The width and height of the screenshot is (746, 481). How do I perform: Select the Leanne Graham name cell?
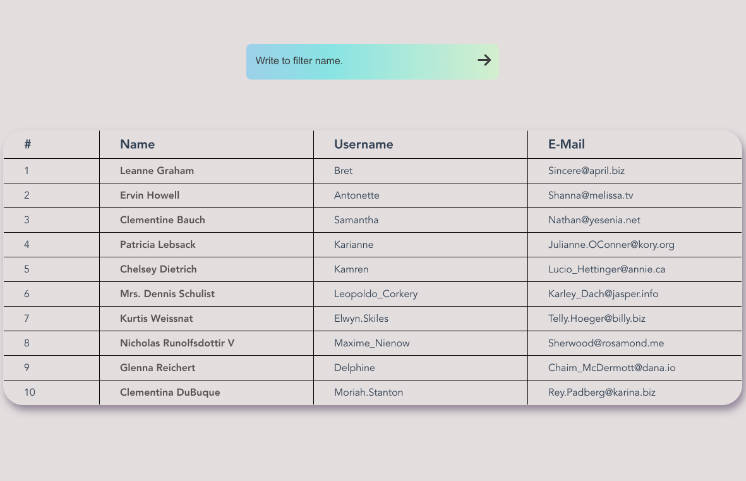pos(157,171)
